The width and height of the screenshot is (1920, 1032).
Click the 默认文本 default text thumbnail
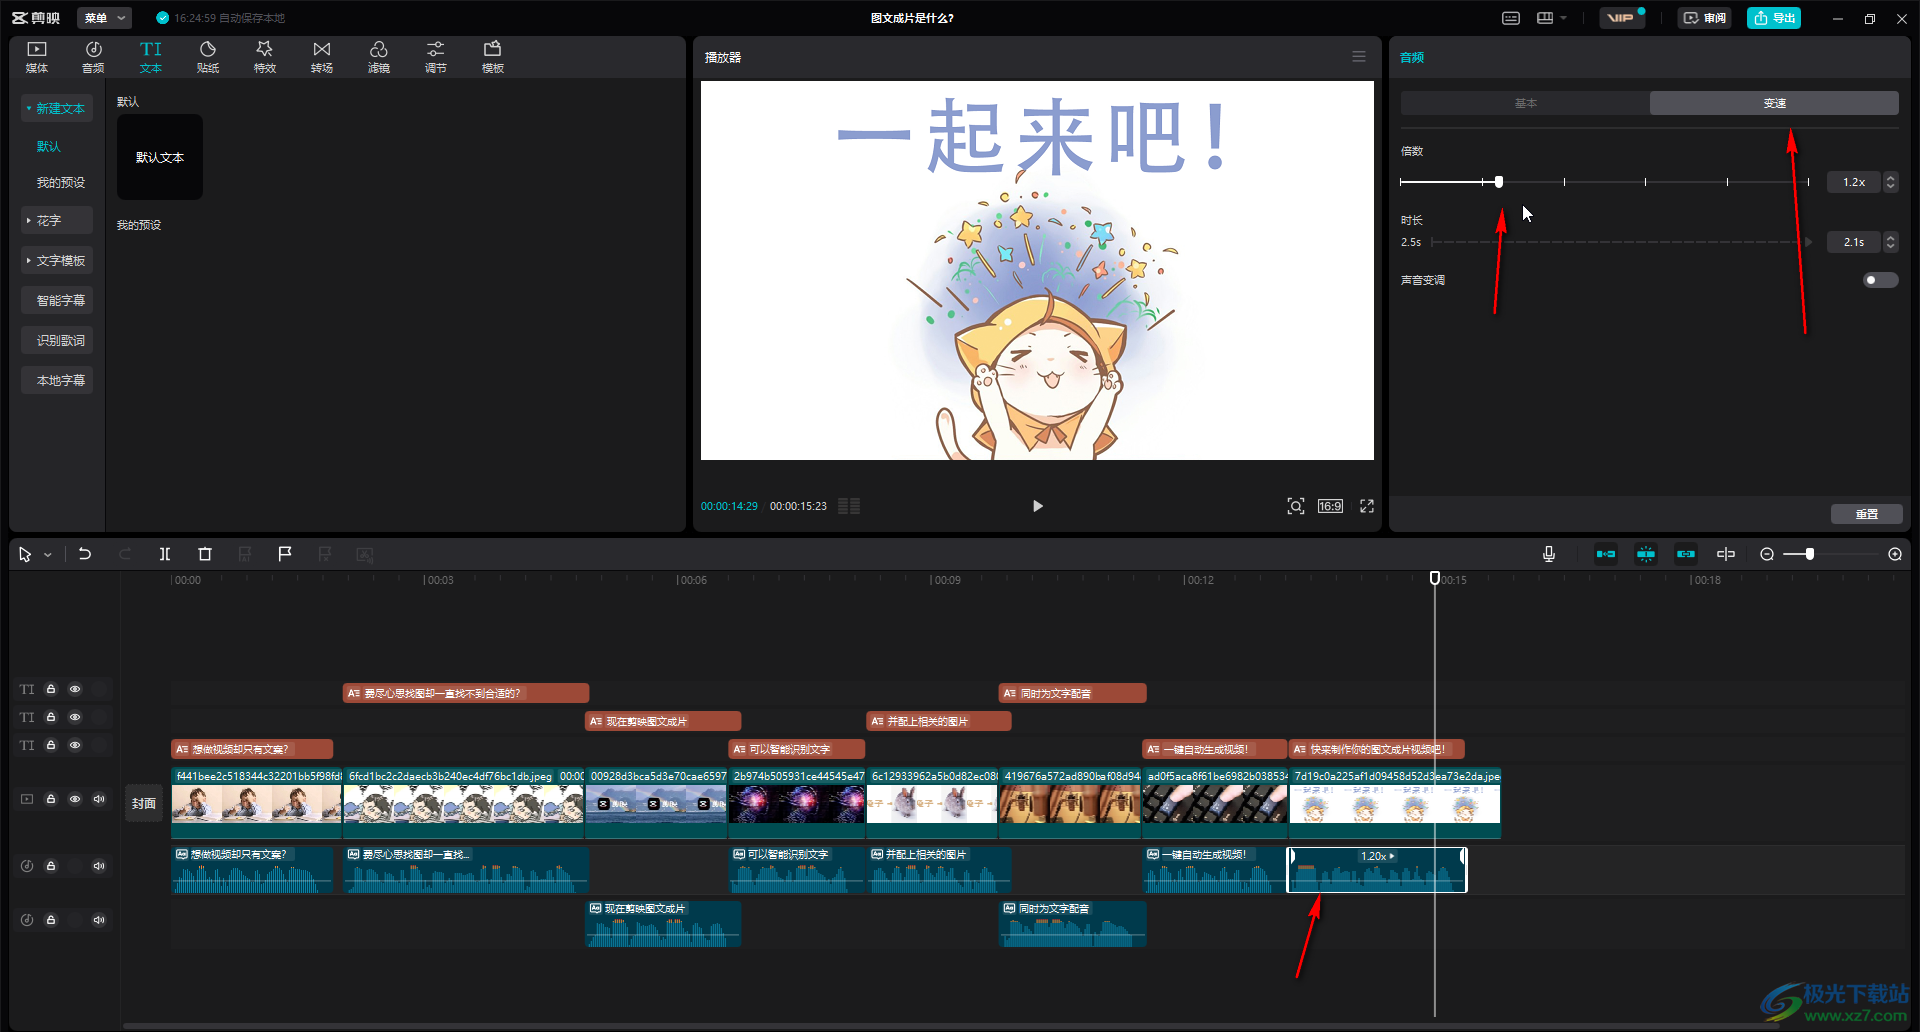pyautogui.click(x=160, y=157)
